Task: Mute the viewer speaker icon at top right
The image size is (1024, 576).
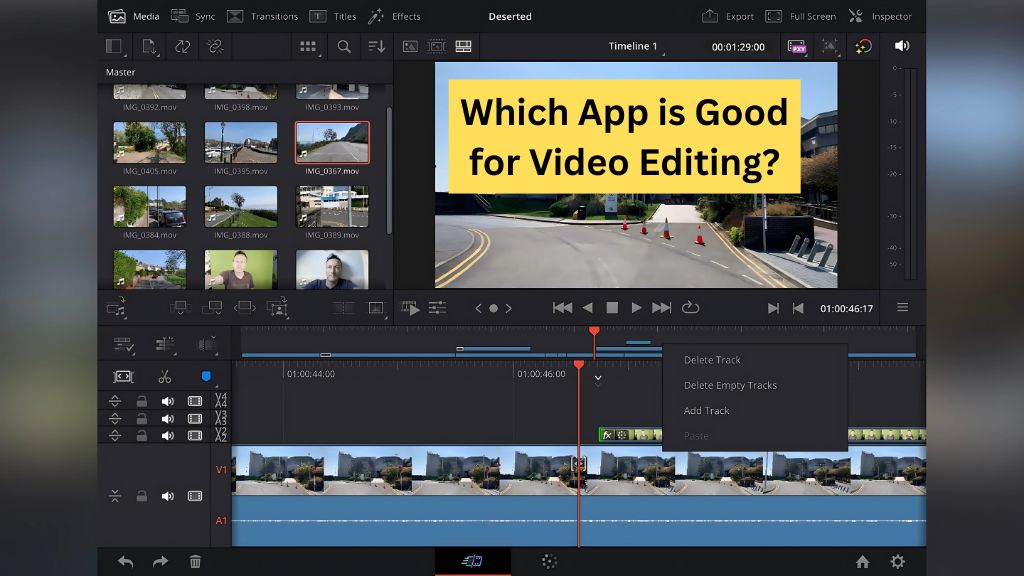Action: click(x=902, y=46)
